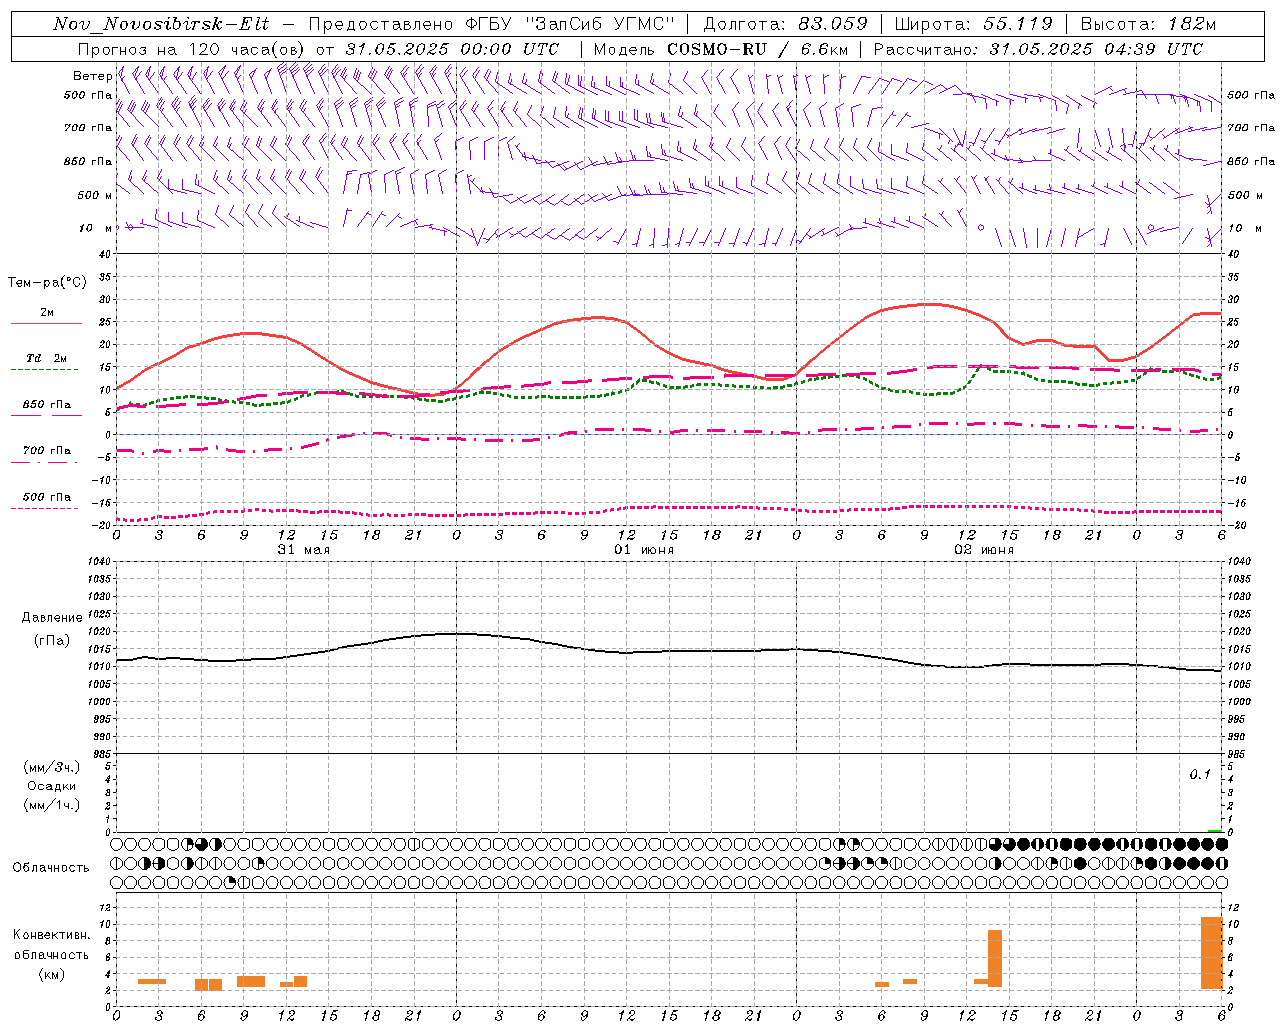
Task: Click the latitude value Широта: 55.119
Action: 973,24
